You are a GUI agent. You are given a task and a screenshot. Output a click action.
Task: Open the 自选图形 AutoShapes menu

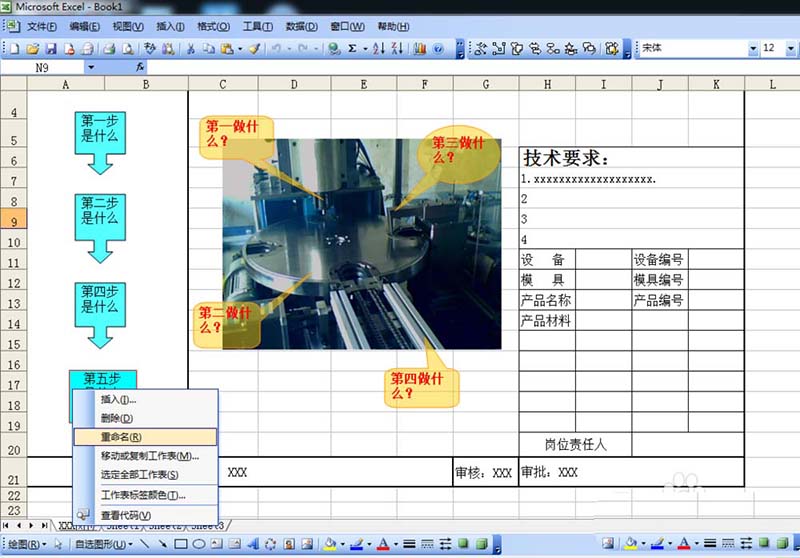(x=102, y=545)
